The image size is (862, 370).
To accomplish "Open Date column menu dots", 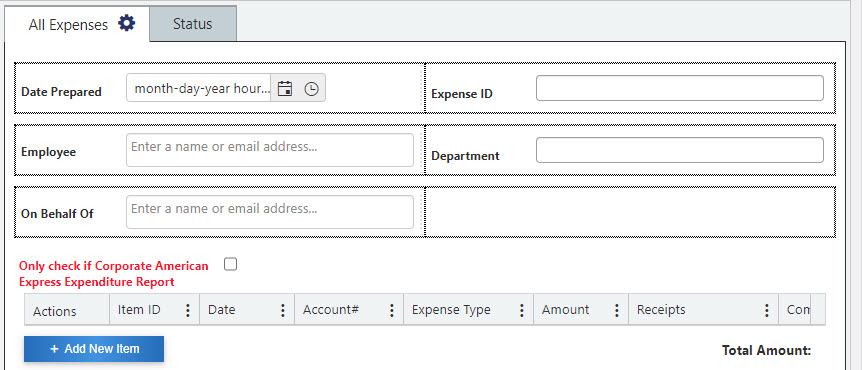I will (x=283, y=310).
